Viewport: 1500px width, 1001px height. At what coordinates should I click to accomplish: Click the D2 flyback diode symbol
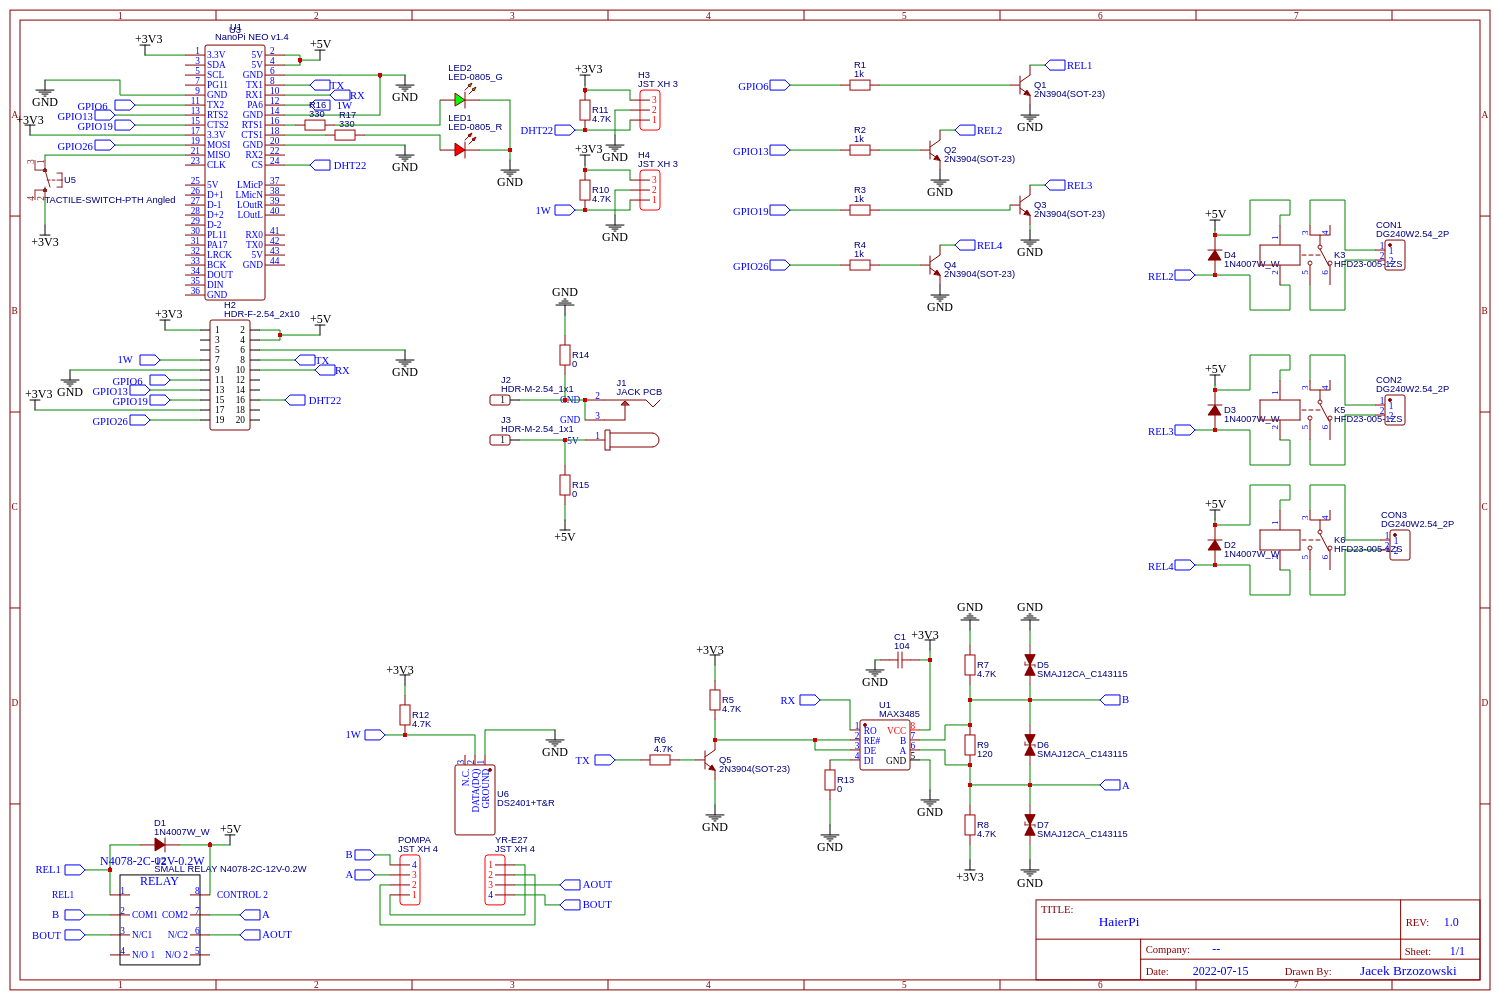click(1215, 545)
